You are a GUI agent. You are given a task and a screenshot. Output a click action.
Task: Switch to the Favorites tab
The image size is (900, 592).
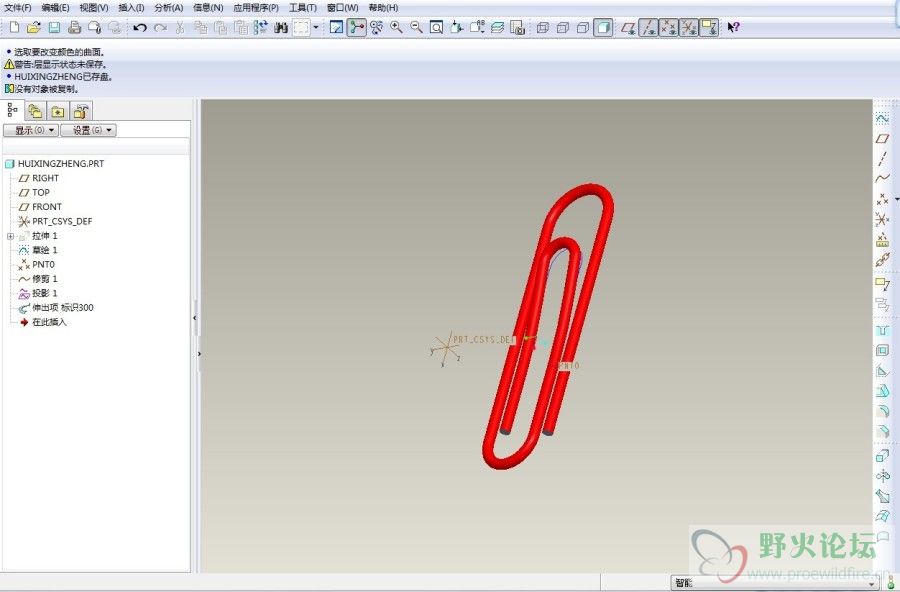click(58, 111)
